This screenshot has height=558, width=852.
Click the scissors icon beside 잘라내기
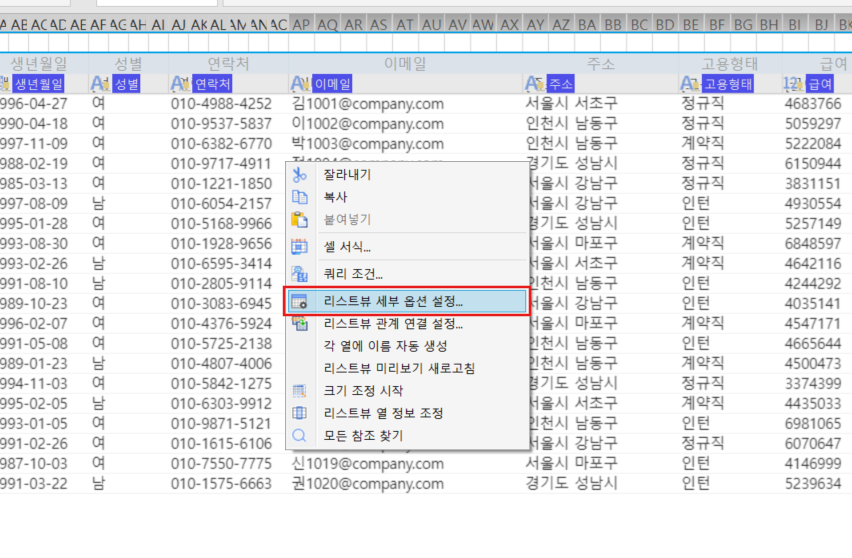(299, 175)
